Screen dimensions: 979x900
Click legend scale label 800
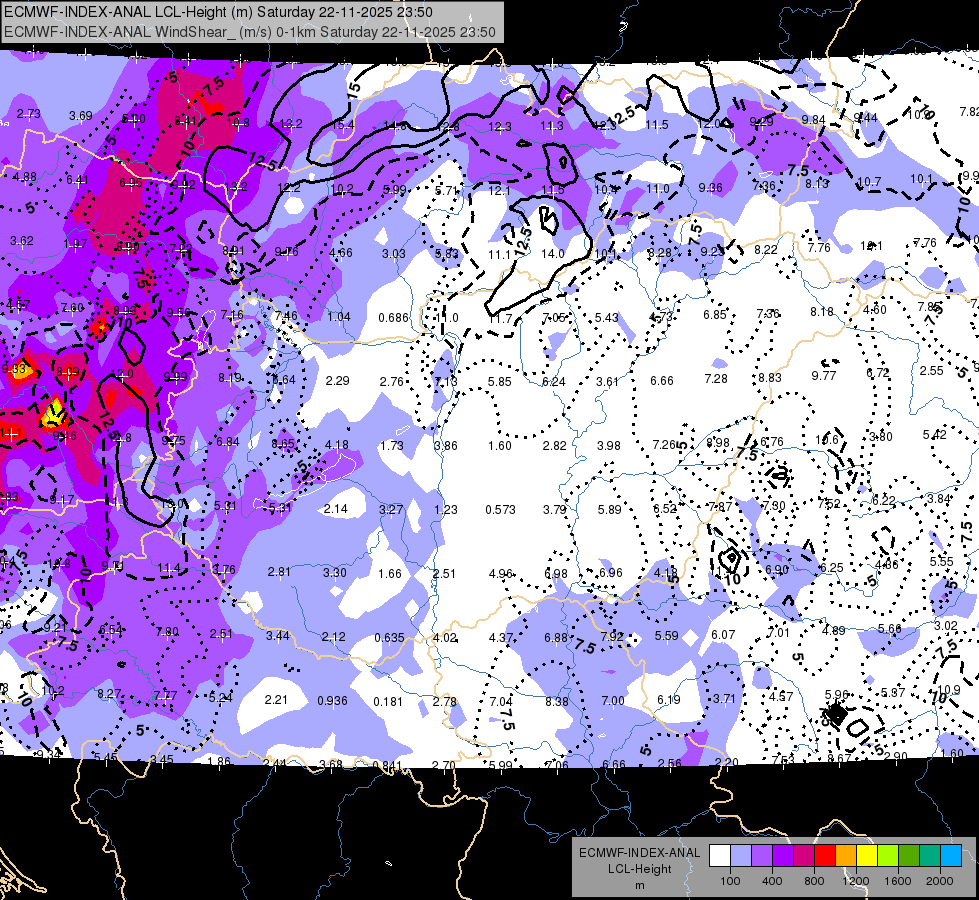(814, 881)
